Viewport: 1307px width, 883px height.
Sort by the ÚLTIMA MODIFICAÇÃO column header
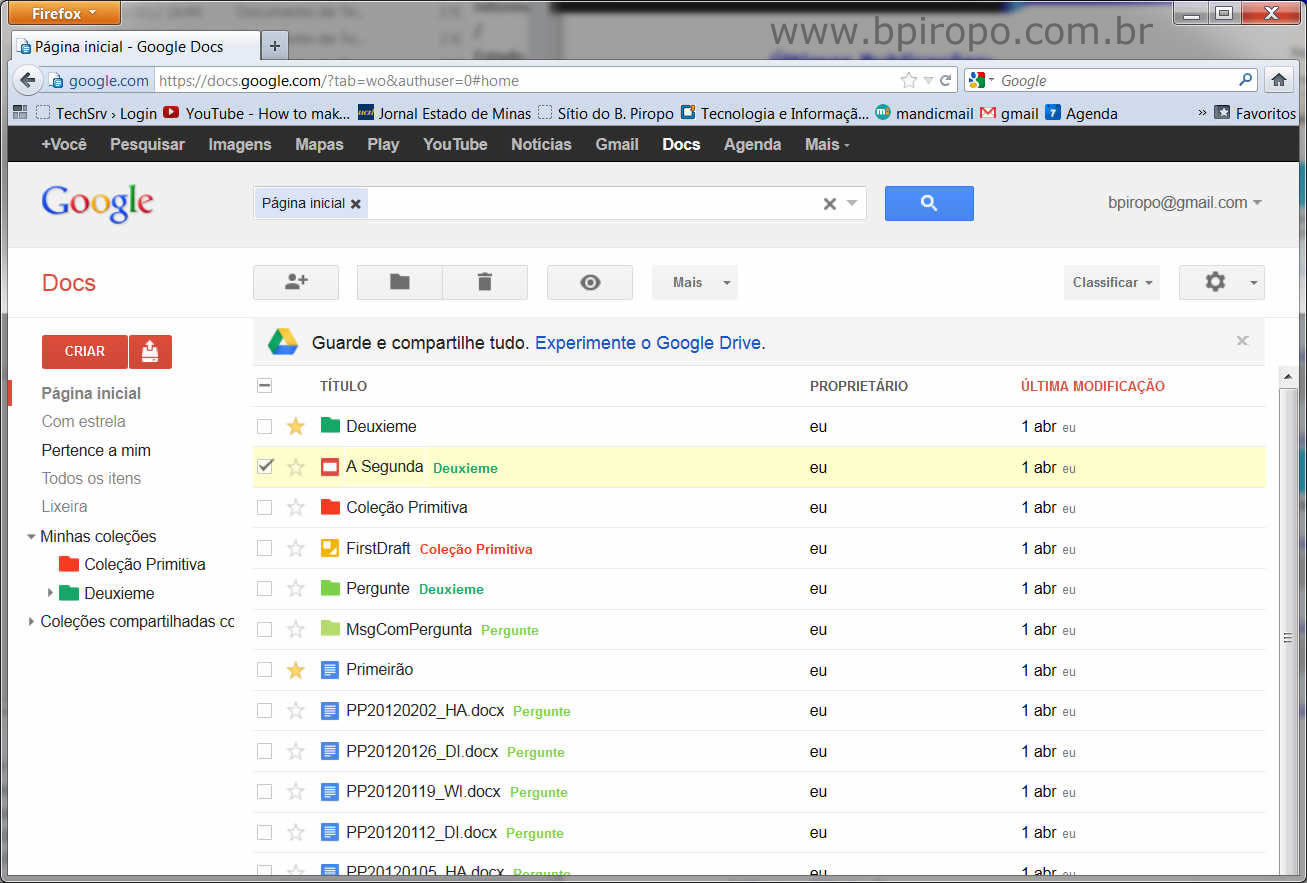click(1093, 386)
